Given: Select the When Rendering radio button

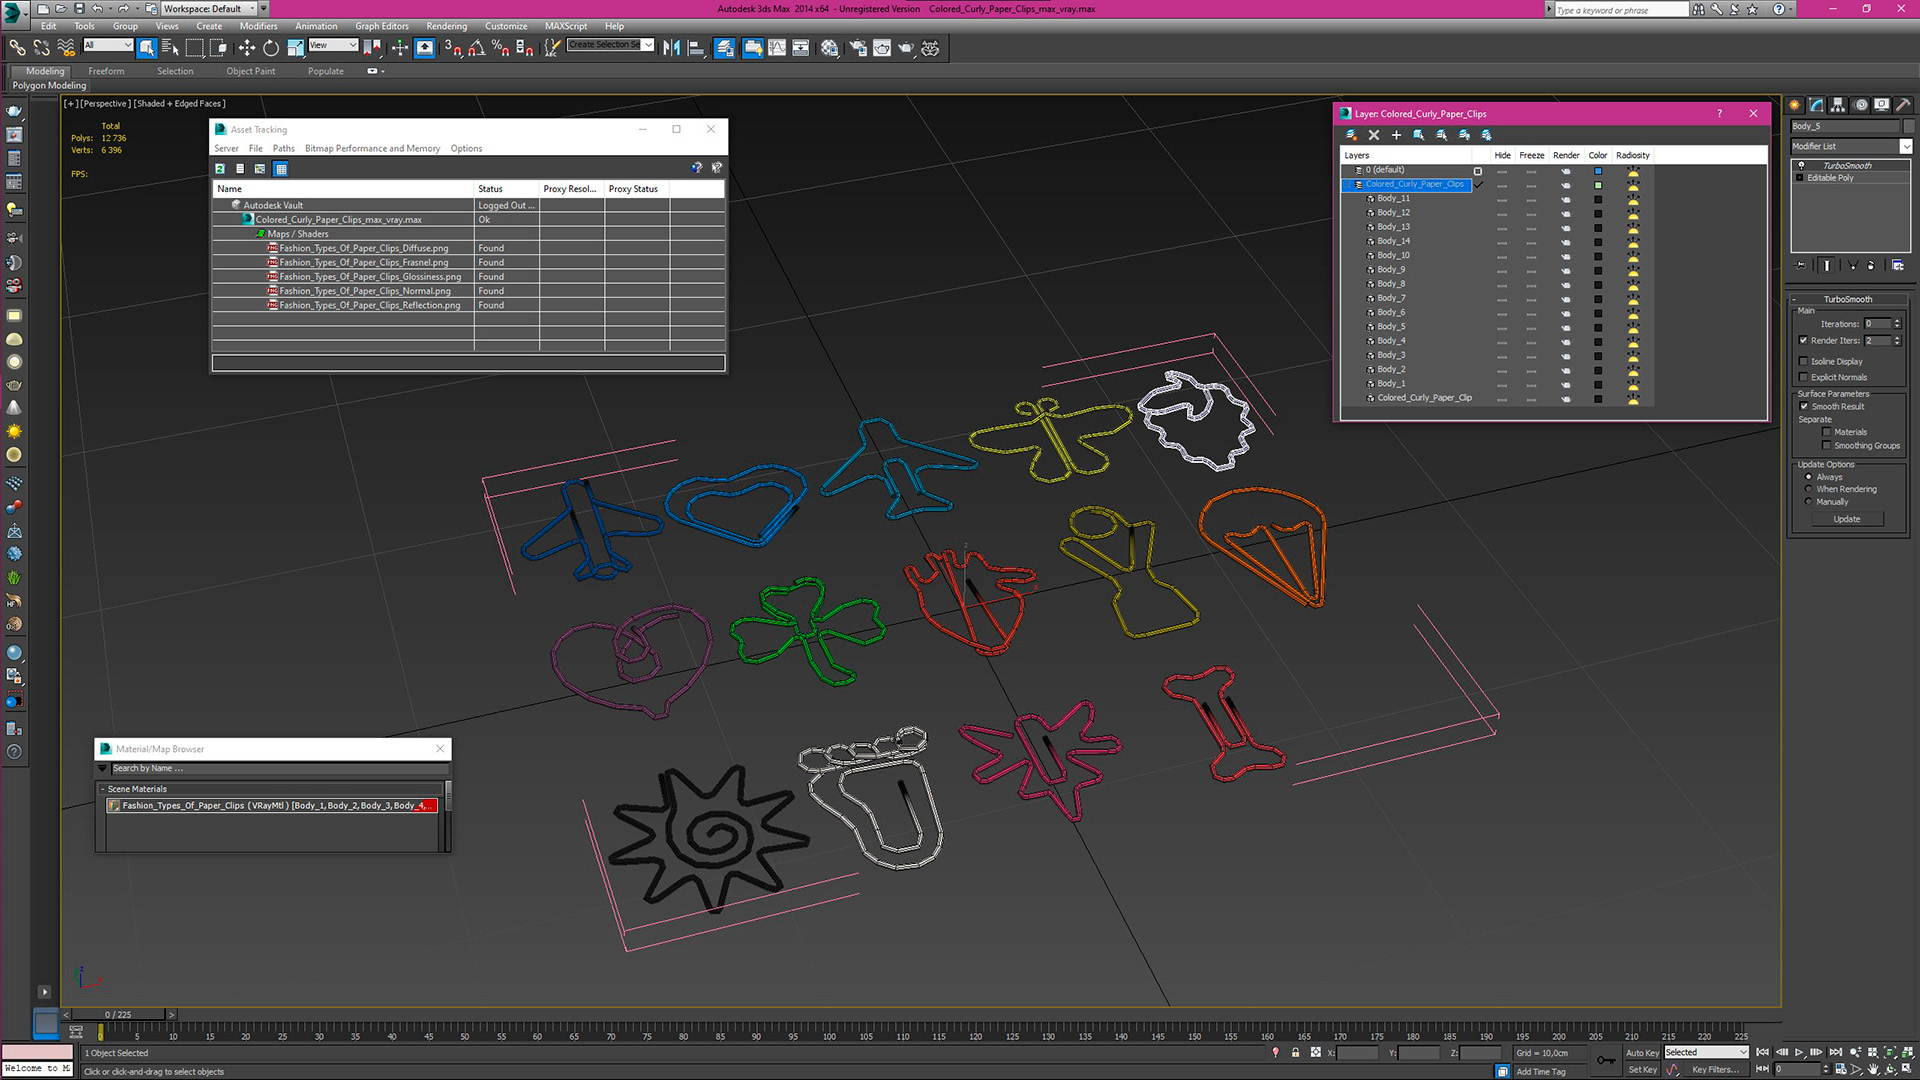Looking at the screenshot, I should (1808, 489).
